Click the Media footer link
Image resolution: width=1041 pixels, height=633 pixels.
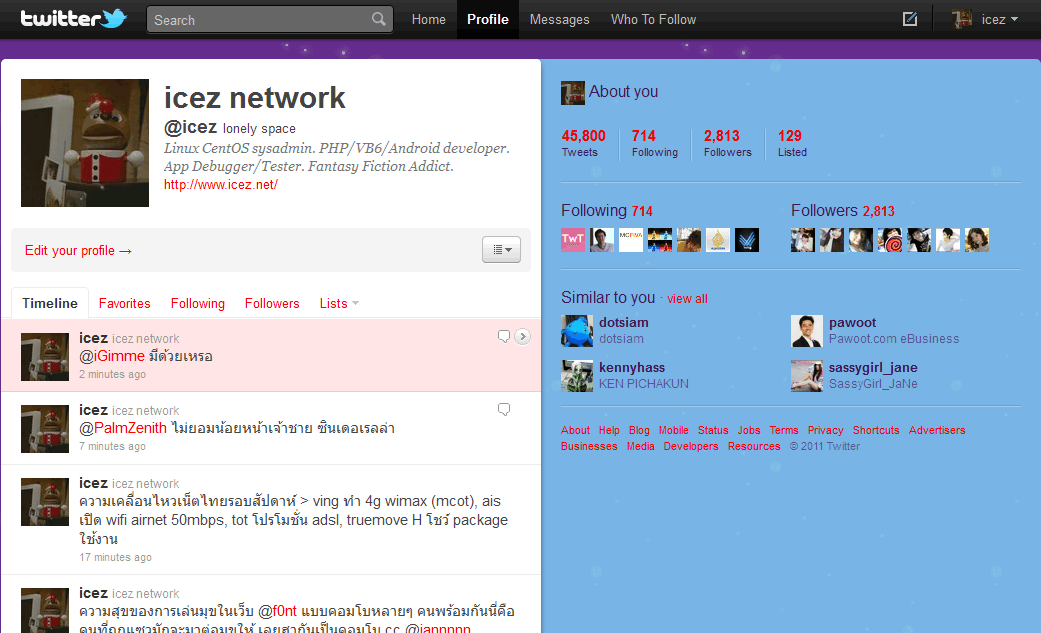pyautogui.click(x=640, y=446)
